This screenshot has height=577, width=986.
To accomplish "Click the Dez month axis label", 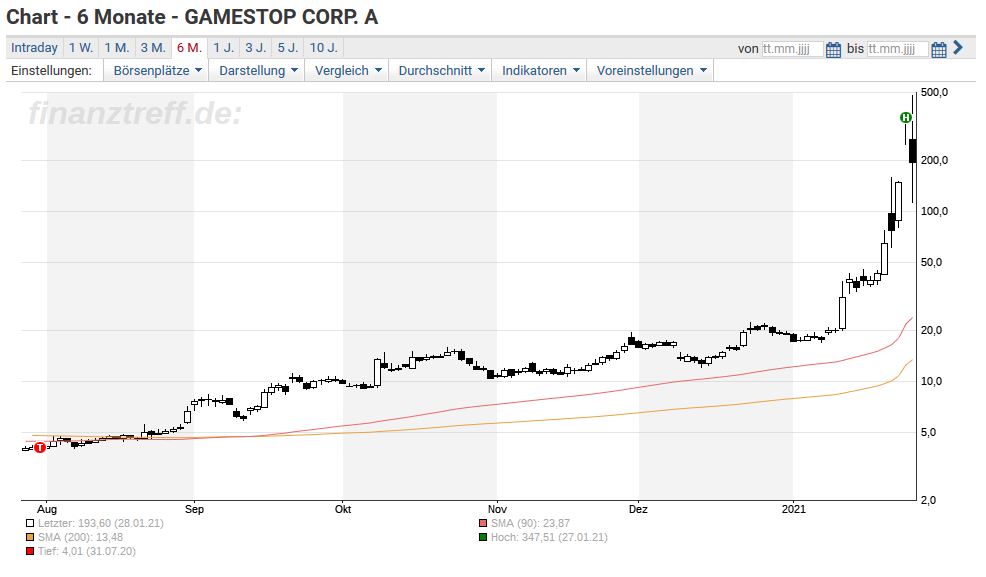I will [638, 509].
